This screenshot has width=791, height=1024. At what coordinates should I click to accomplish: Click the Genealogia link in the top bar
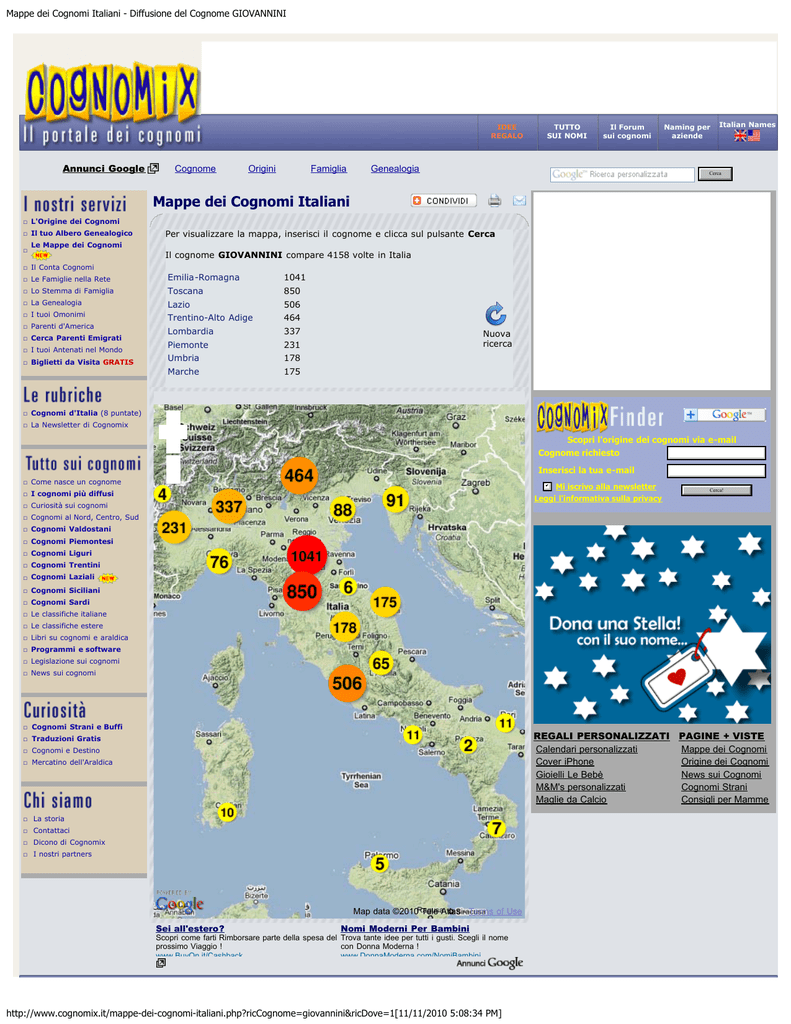[x=395, y=169]
